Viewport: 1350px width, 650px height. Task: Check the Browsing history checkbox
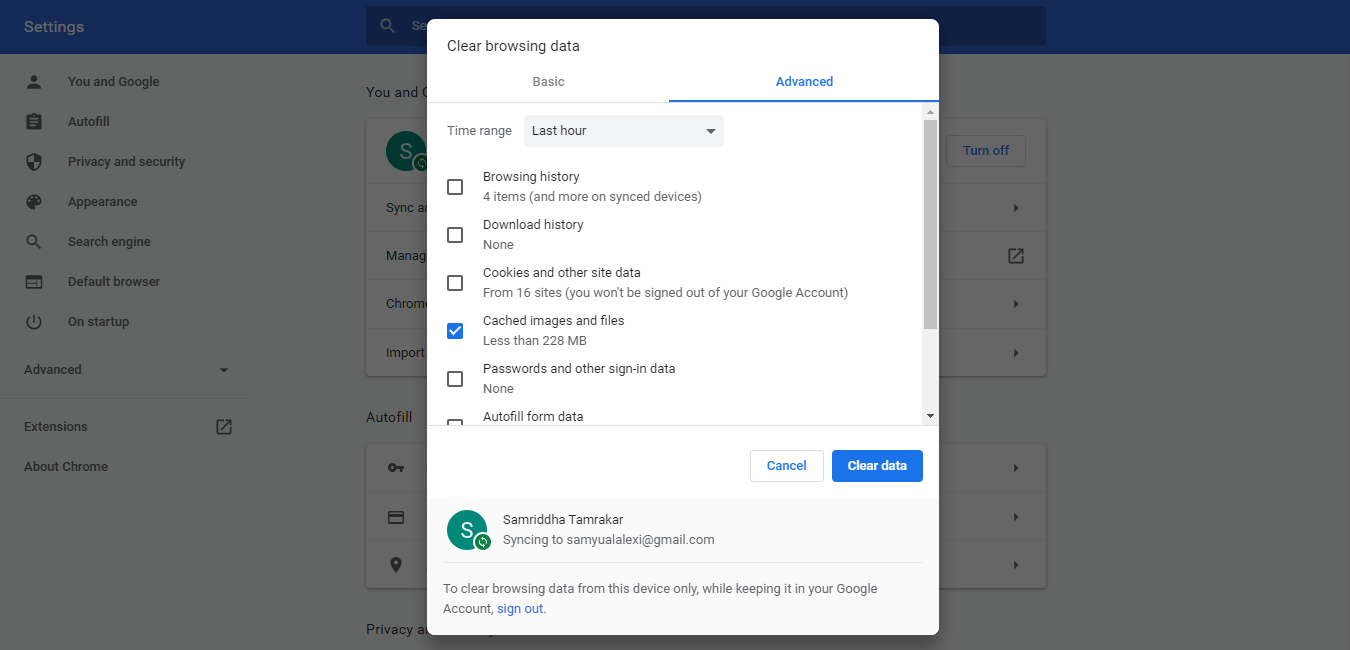pyautogui.click(x=455, y=187)
